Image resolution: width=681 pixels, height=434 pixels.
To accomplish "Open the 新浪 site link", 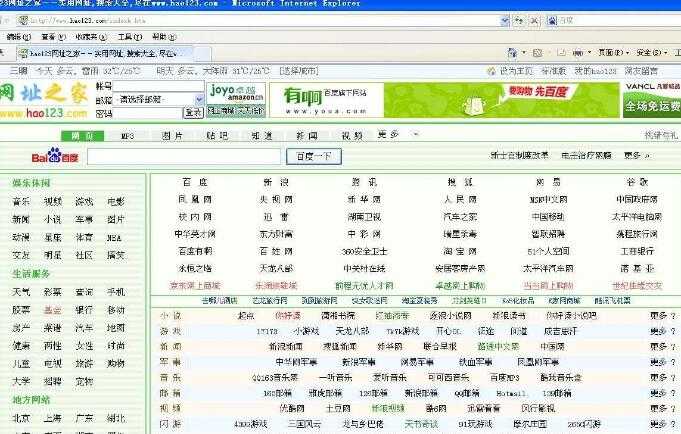I will click(276, 182).
